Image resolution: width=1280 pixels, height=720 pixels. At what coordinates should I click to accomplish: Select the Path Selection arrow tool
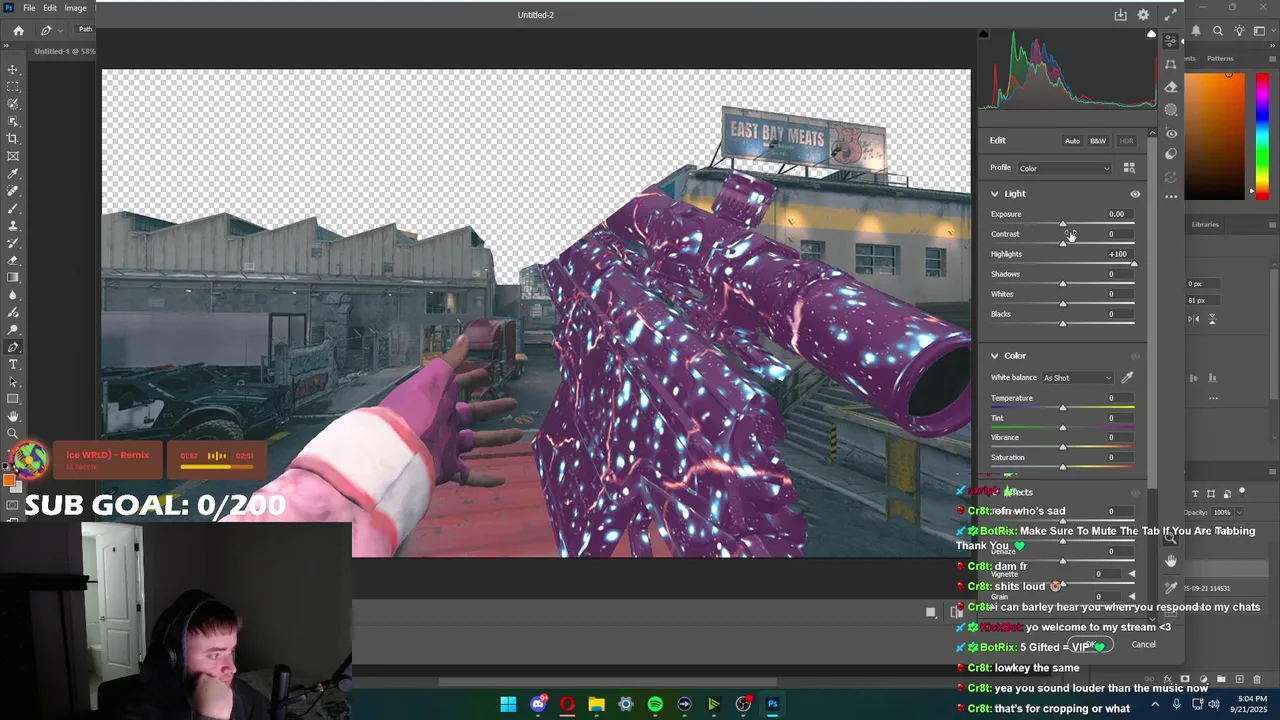click(x=13, y=382)
